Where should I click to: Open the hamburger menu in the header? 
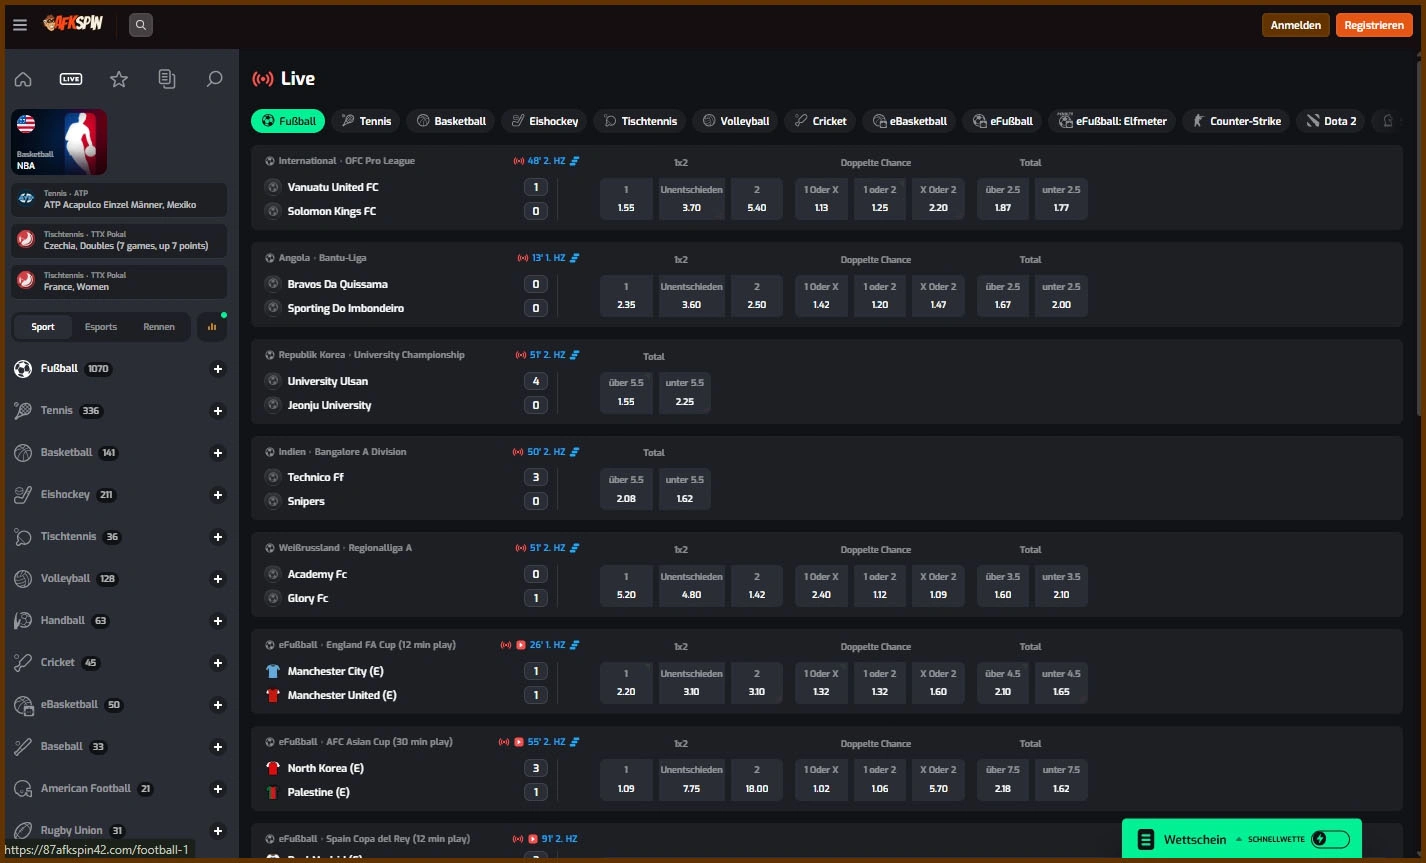click(20, 25)
